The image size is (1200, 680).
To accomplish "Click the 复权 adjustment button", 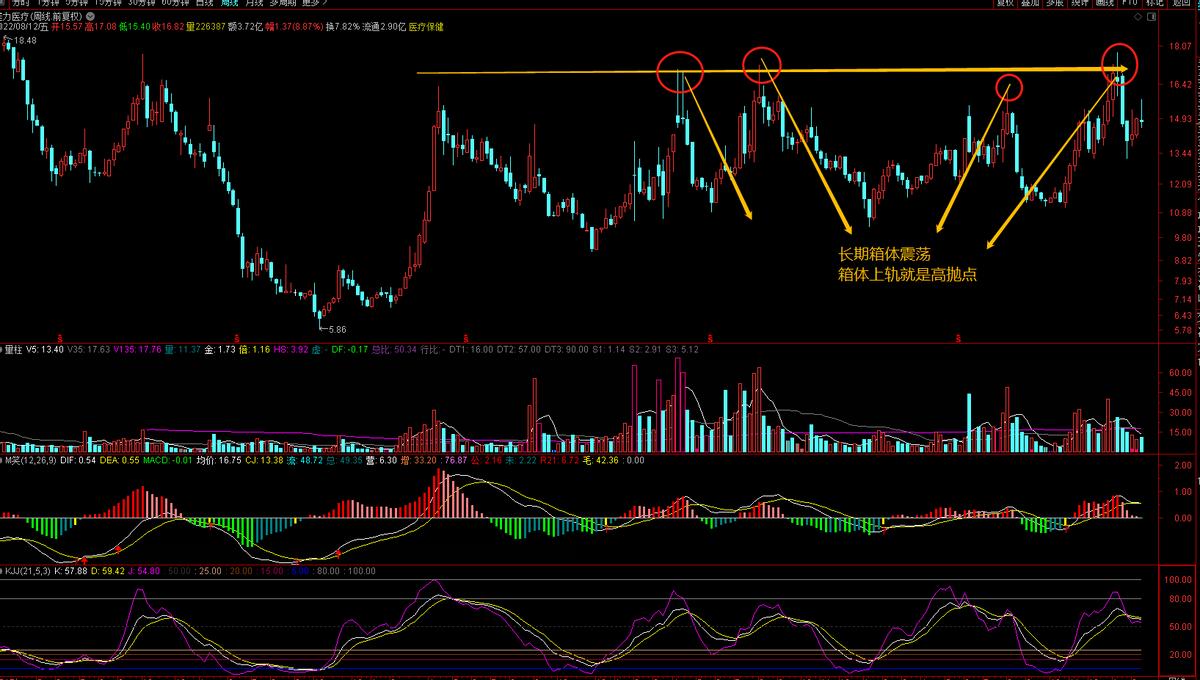I will (1005, 4).
